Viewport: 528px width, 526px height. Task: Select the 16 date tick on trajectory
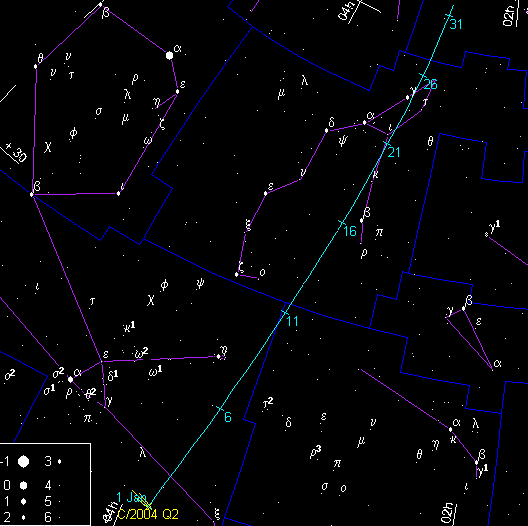(350, 231)
